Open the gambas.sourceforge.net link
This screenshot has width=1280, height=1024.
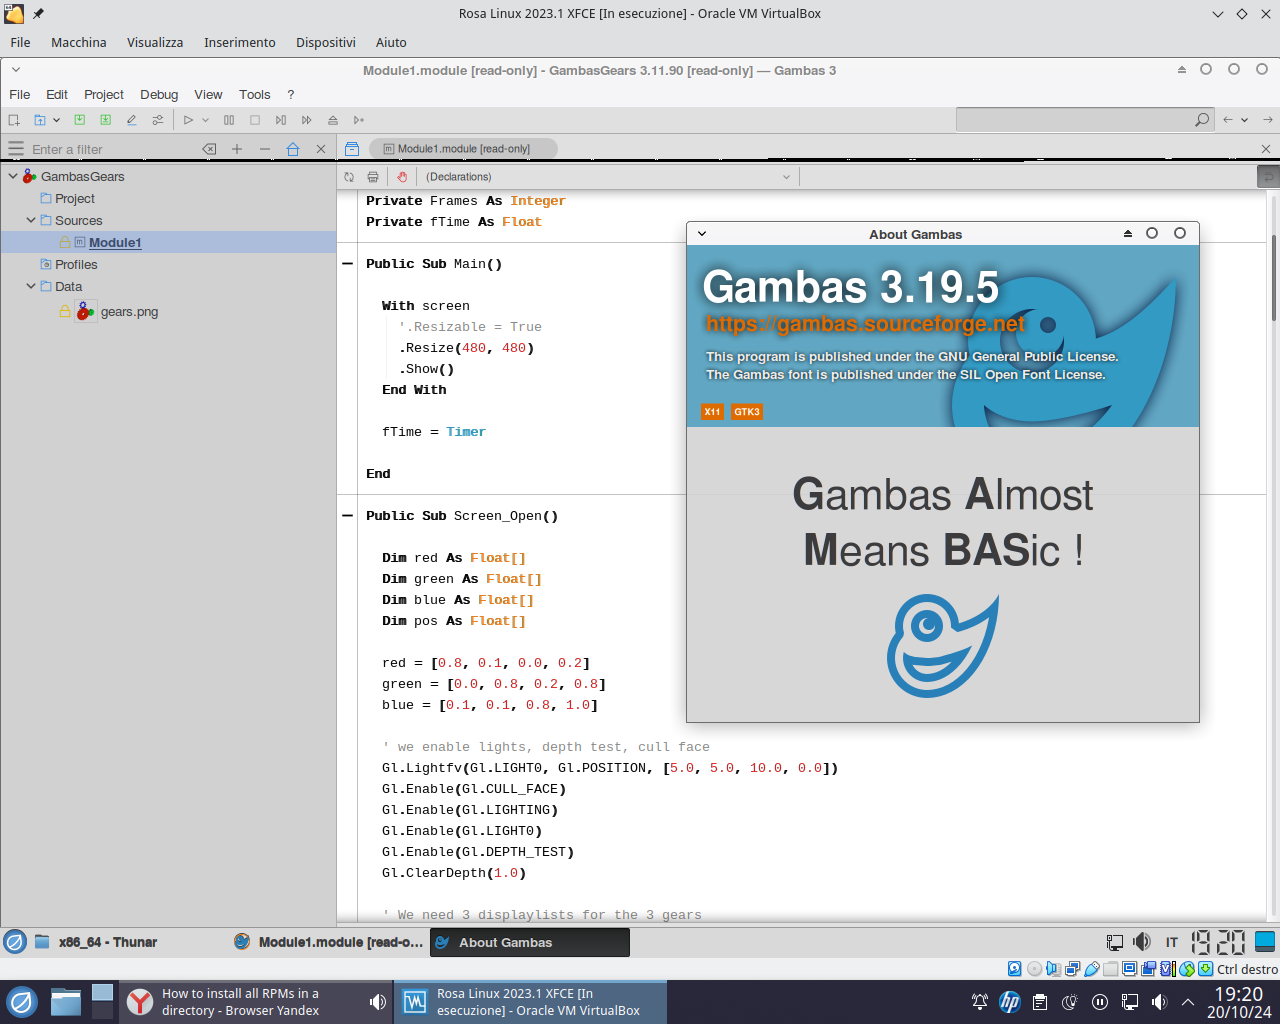point(865,324)
